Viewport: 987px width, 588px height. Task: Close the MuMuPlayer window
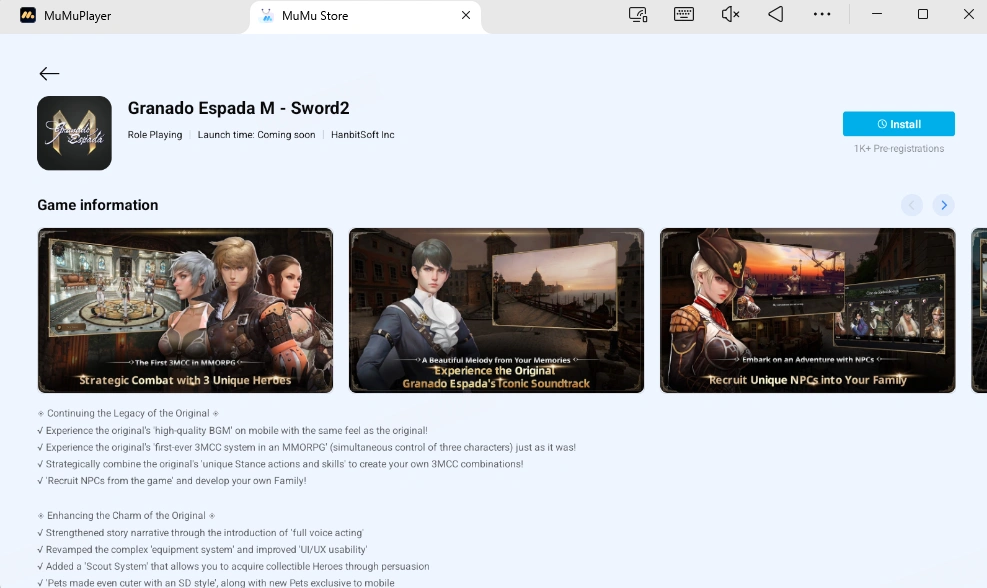tap(969, 14)
